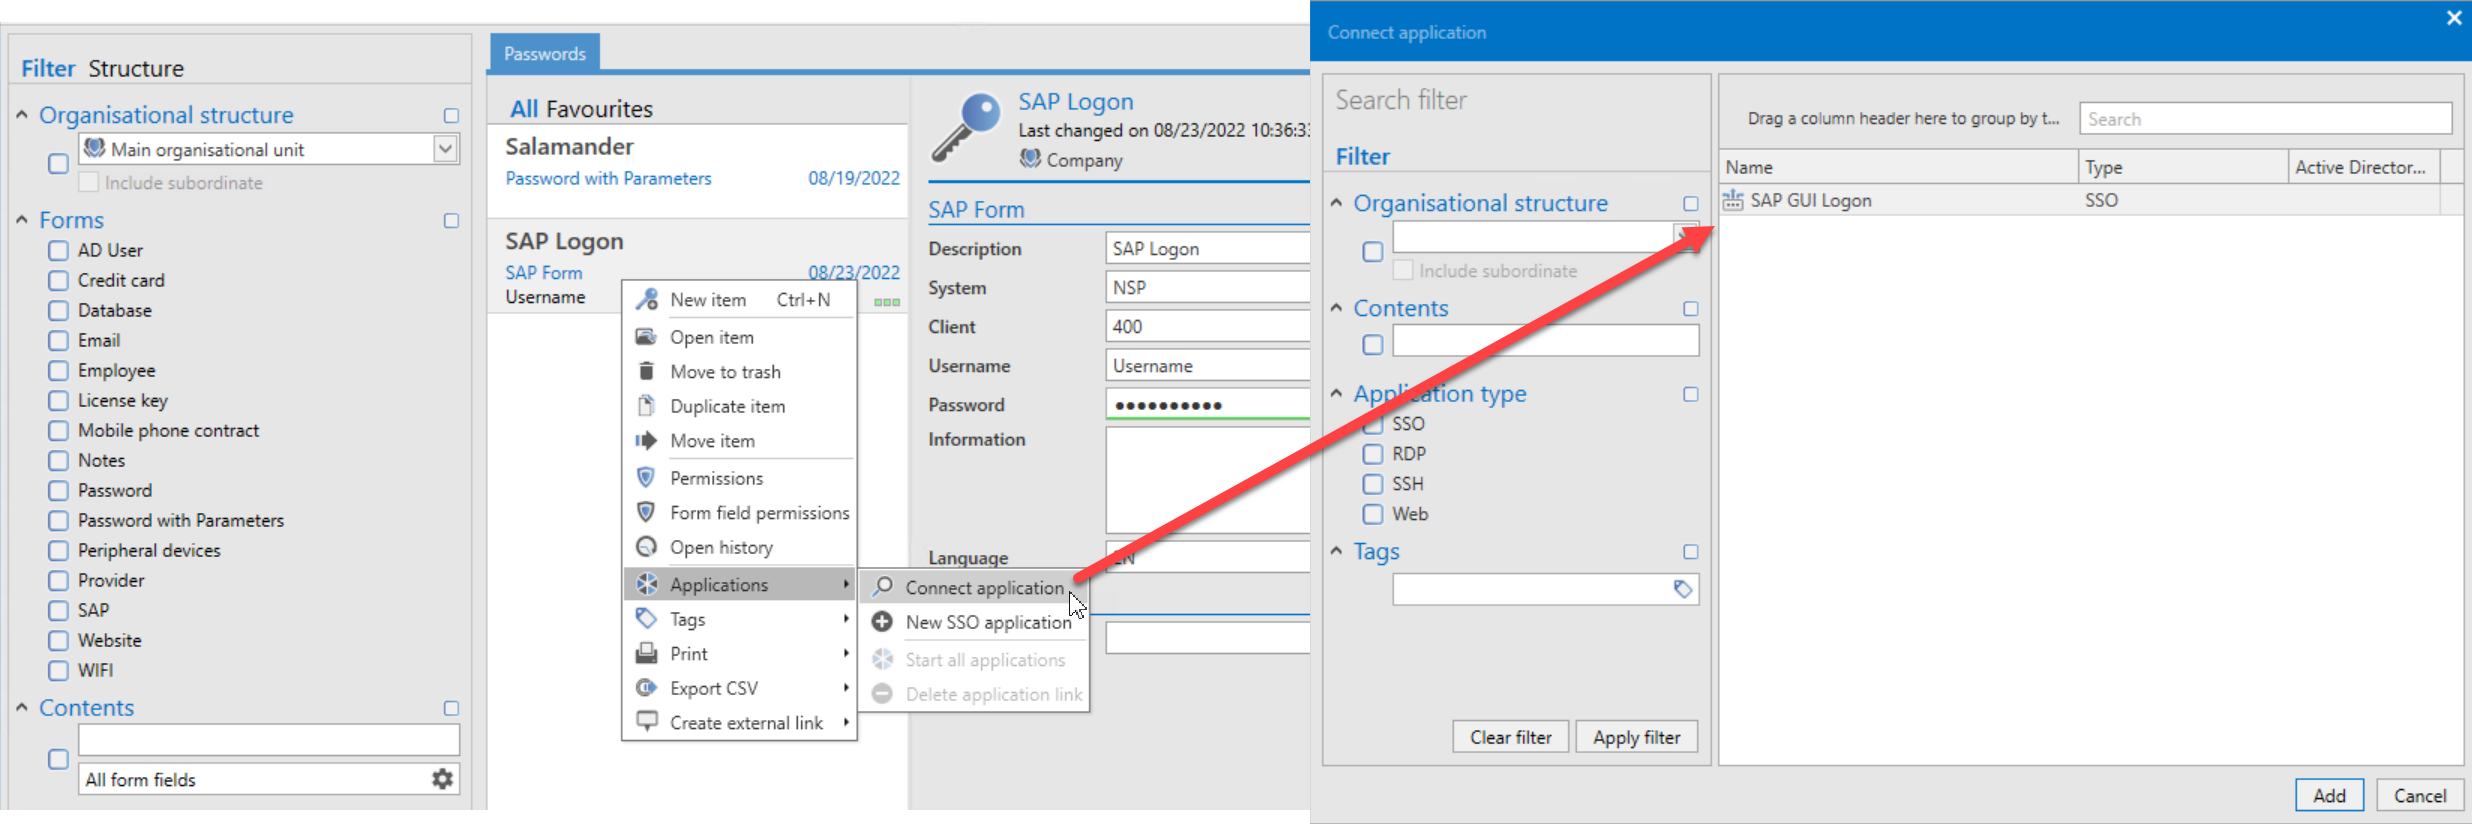Image resolution: width=2472 pixels, height=824 pixels.
Task: Click the Clear filter button
Action: coord(1510,737)
